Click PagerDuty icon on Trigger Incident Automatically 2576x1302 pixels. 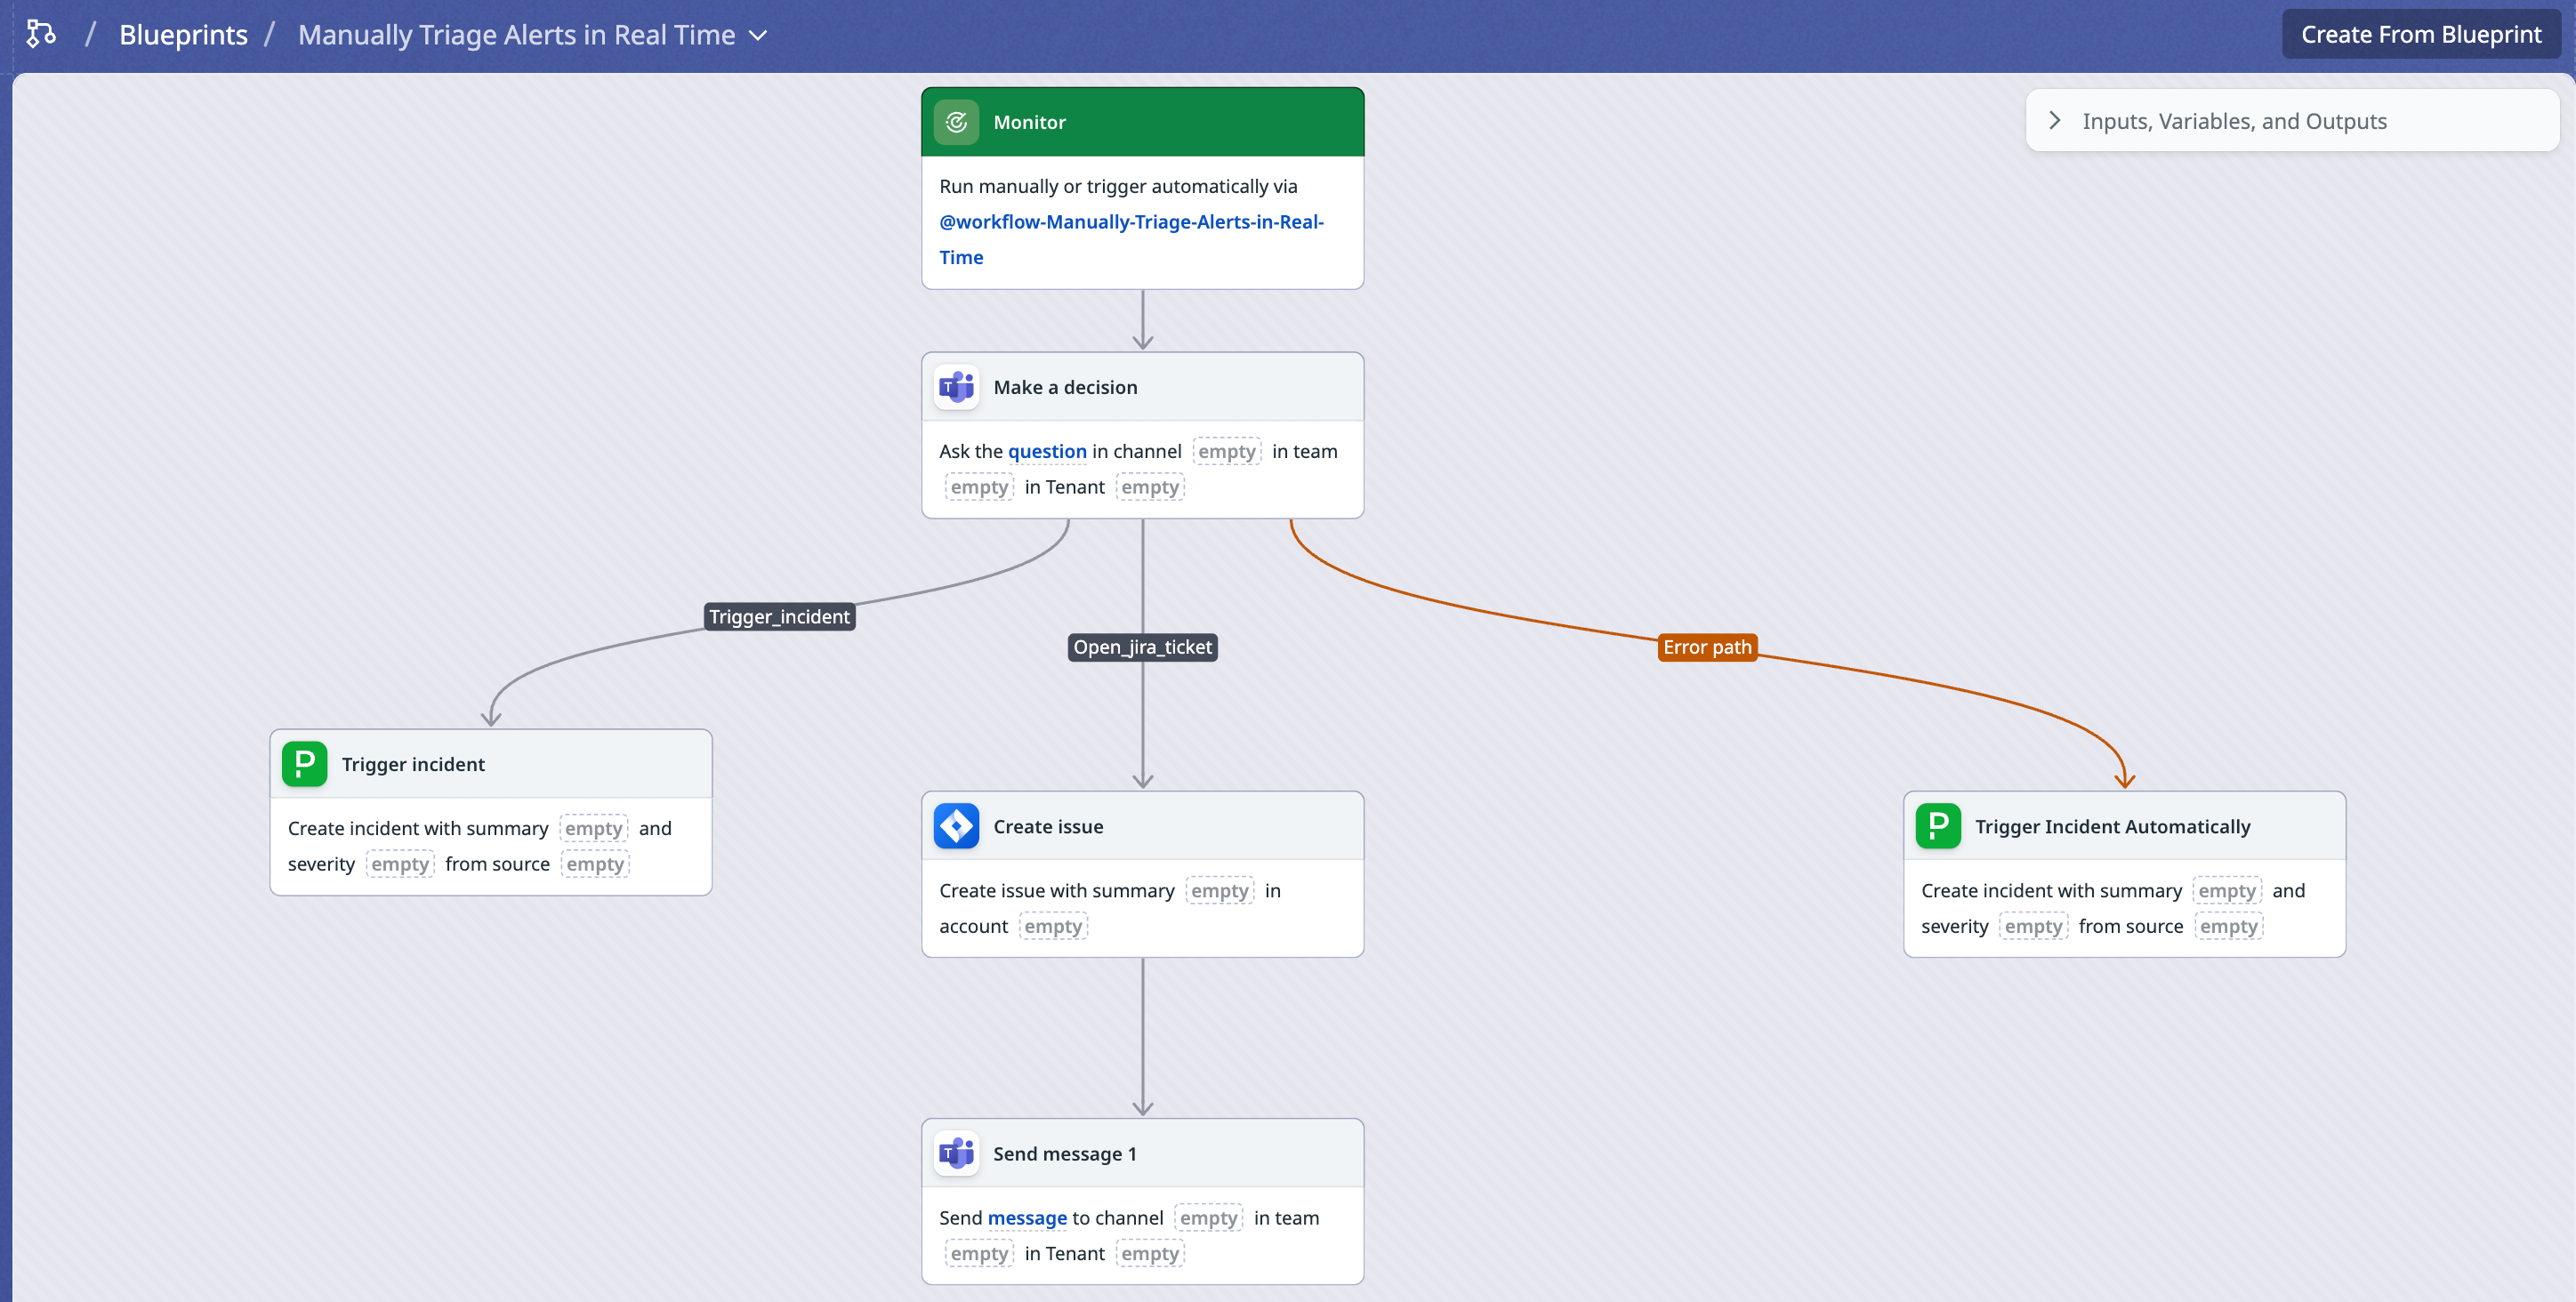tap(1938, 826)
